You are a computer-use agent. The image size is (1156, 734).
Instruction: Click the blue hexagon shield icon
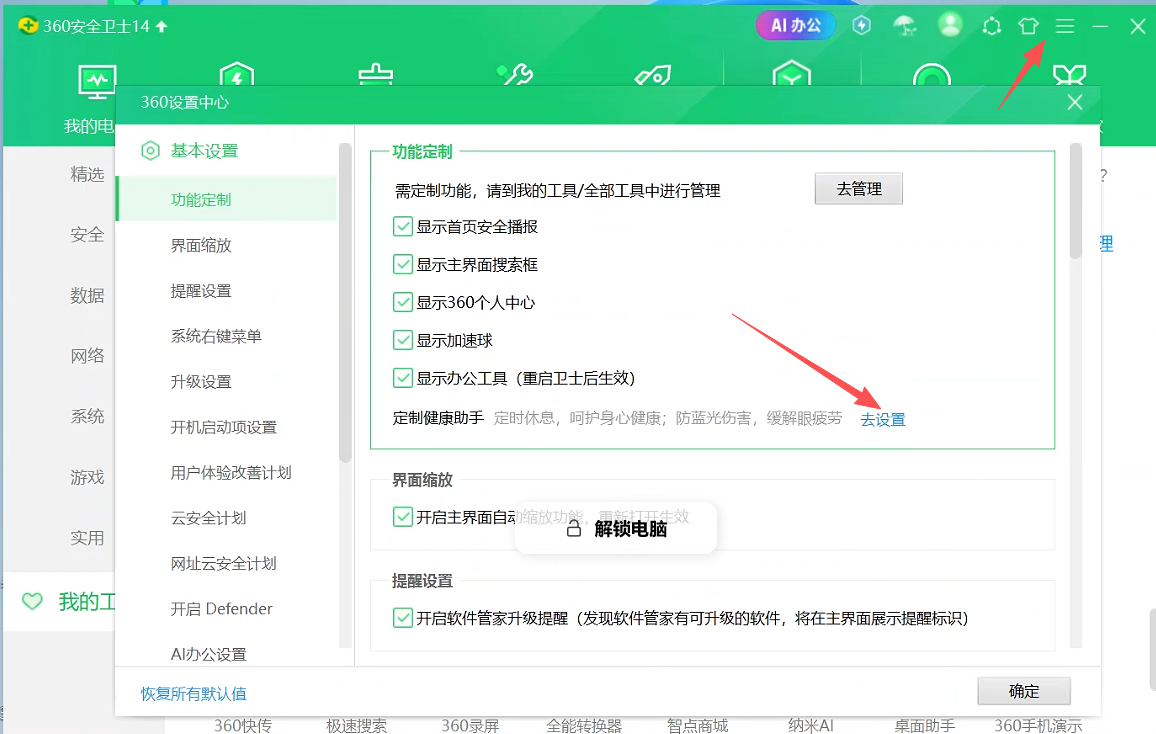coord(861,26)
